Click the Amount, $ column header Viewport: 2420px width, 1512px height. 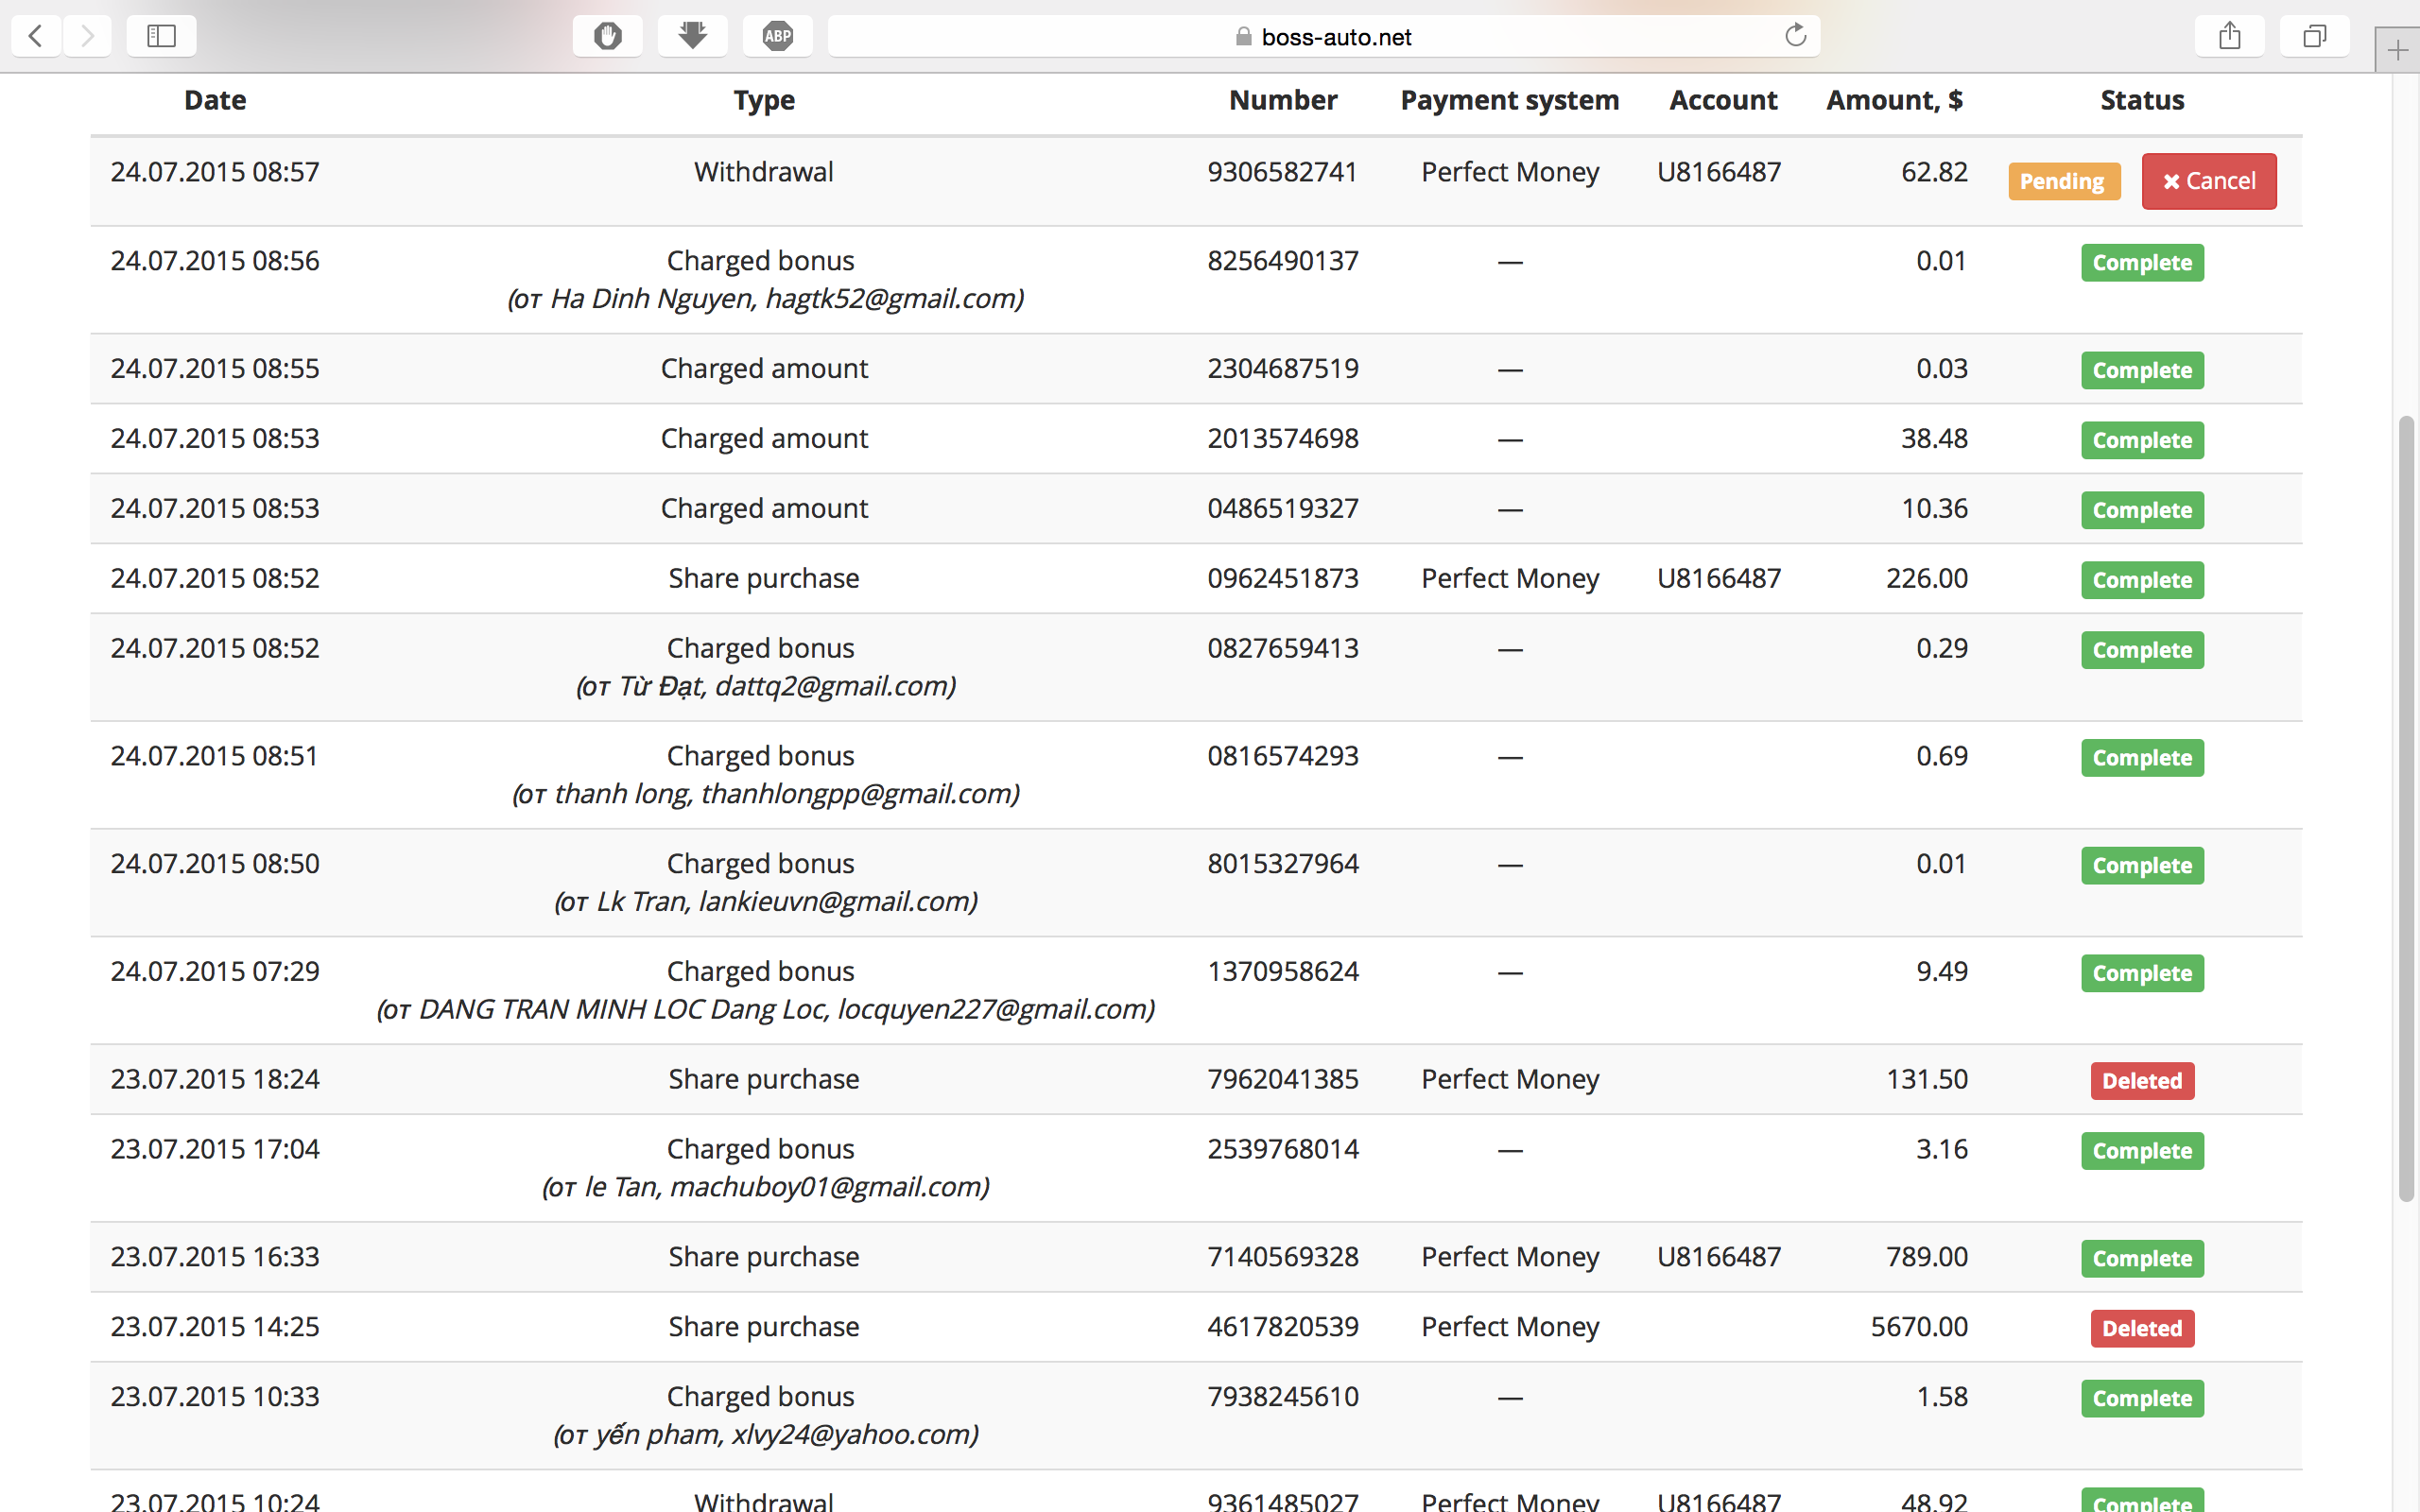coord(1894,100)
